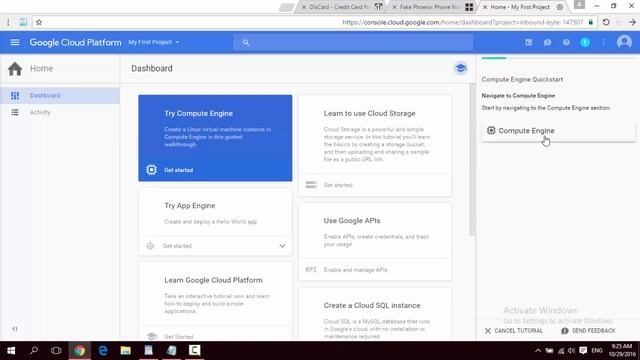Click the Learn to use Cloud Storage title

click(369, 113)
